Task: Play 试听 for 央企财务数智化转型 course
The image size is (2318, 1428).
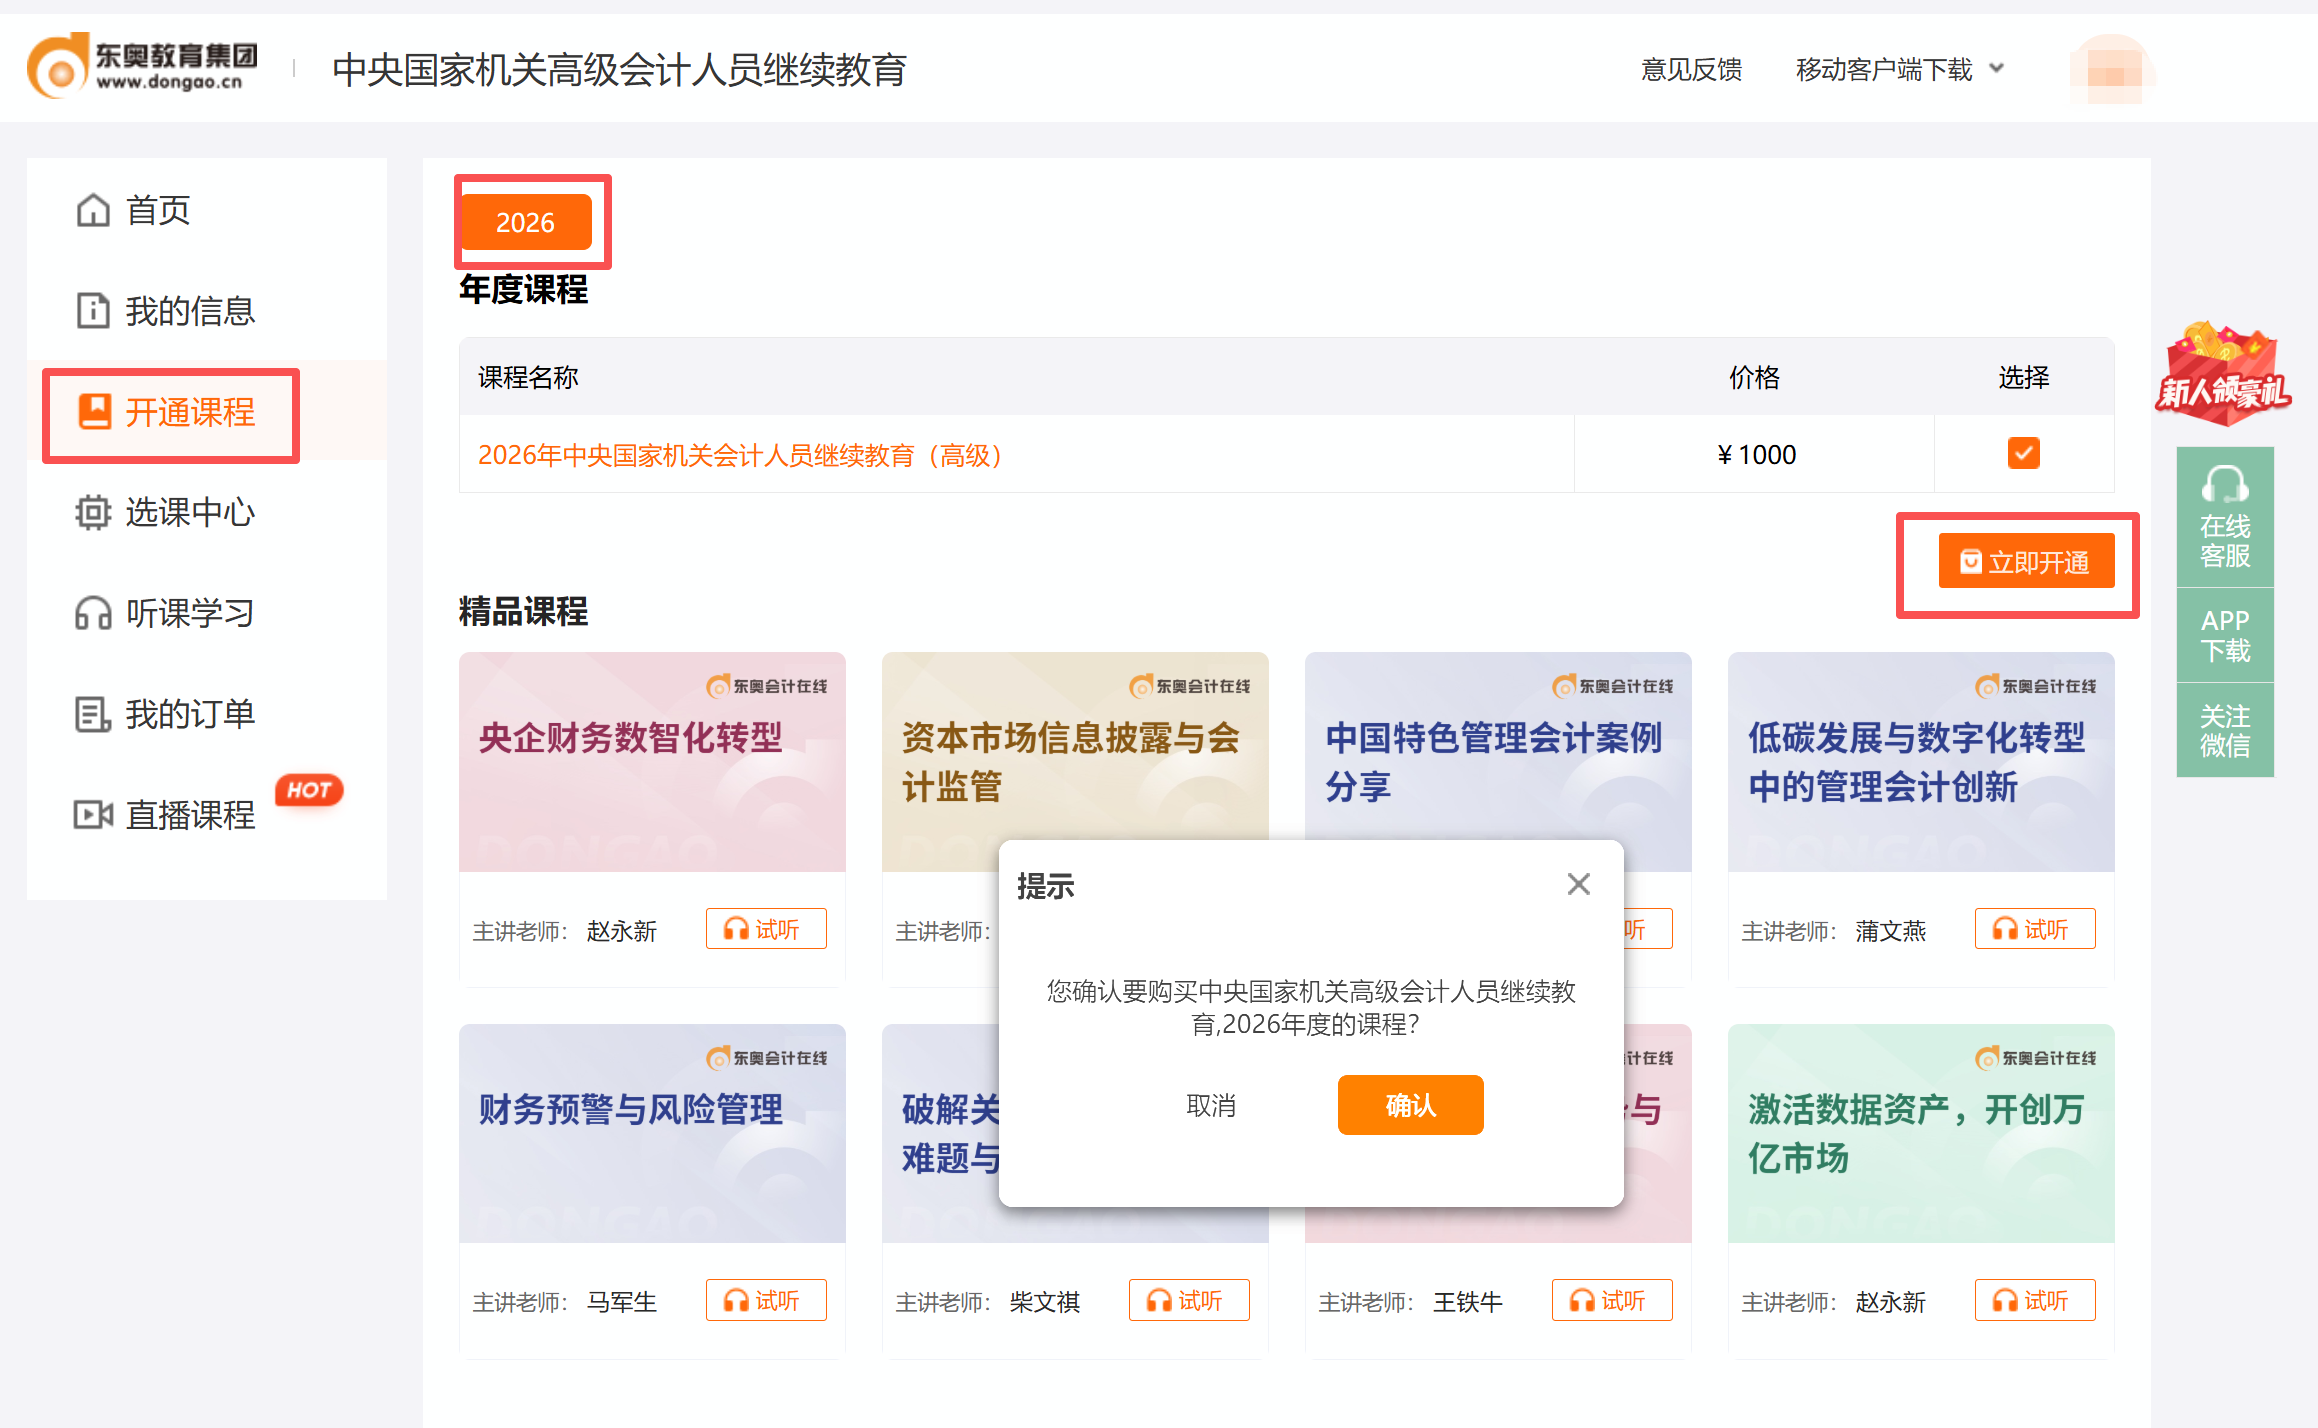Action: pyautogui.click(x=766, y=928)
